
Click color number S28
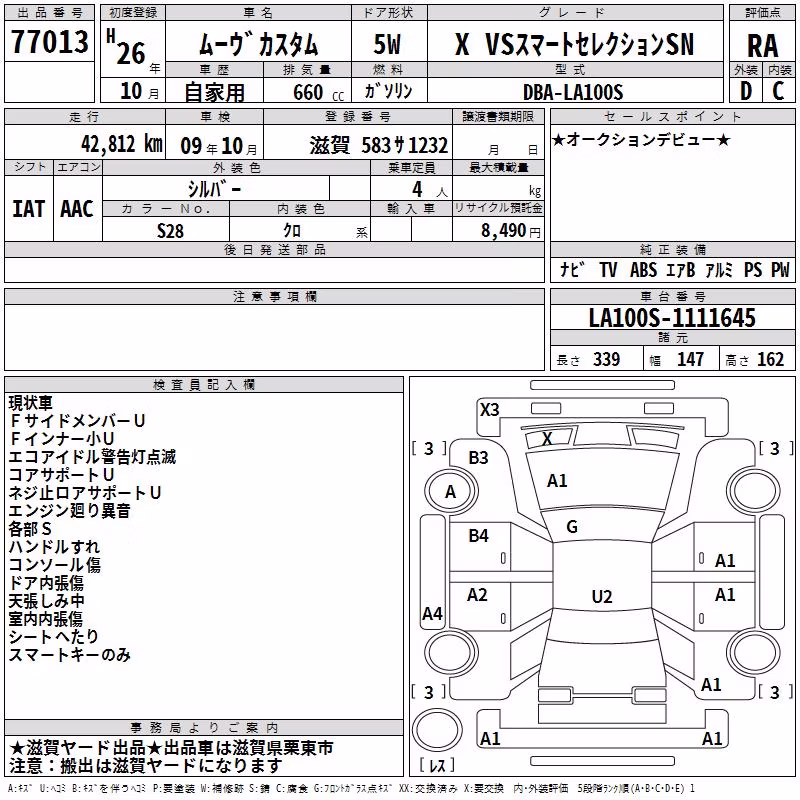(x=170, y=231)
